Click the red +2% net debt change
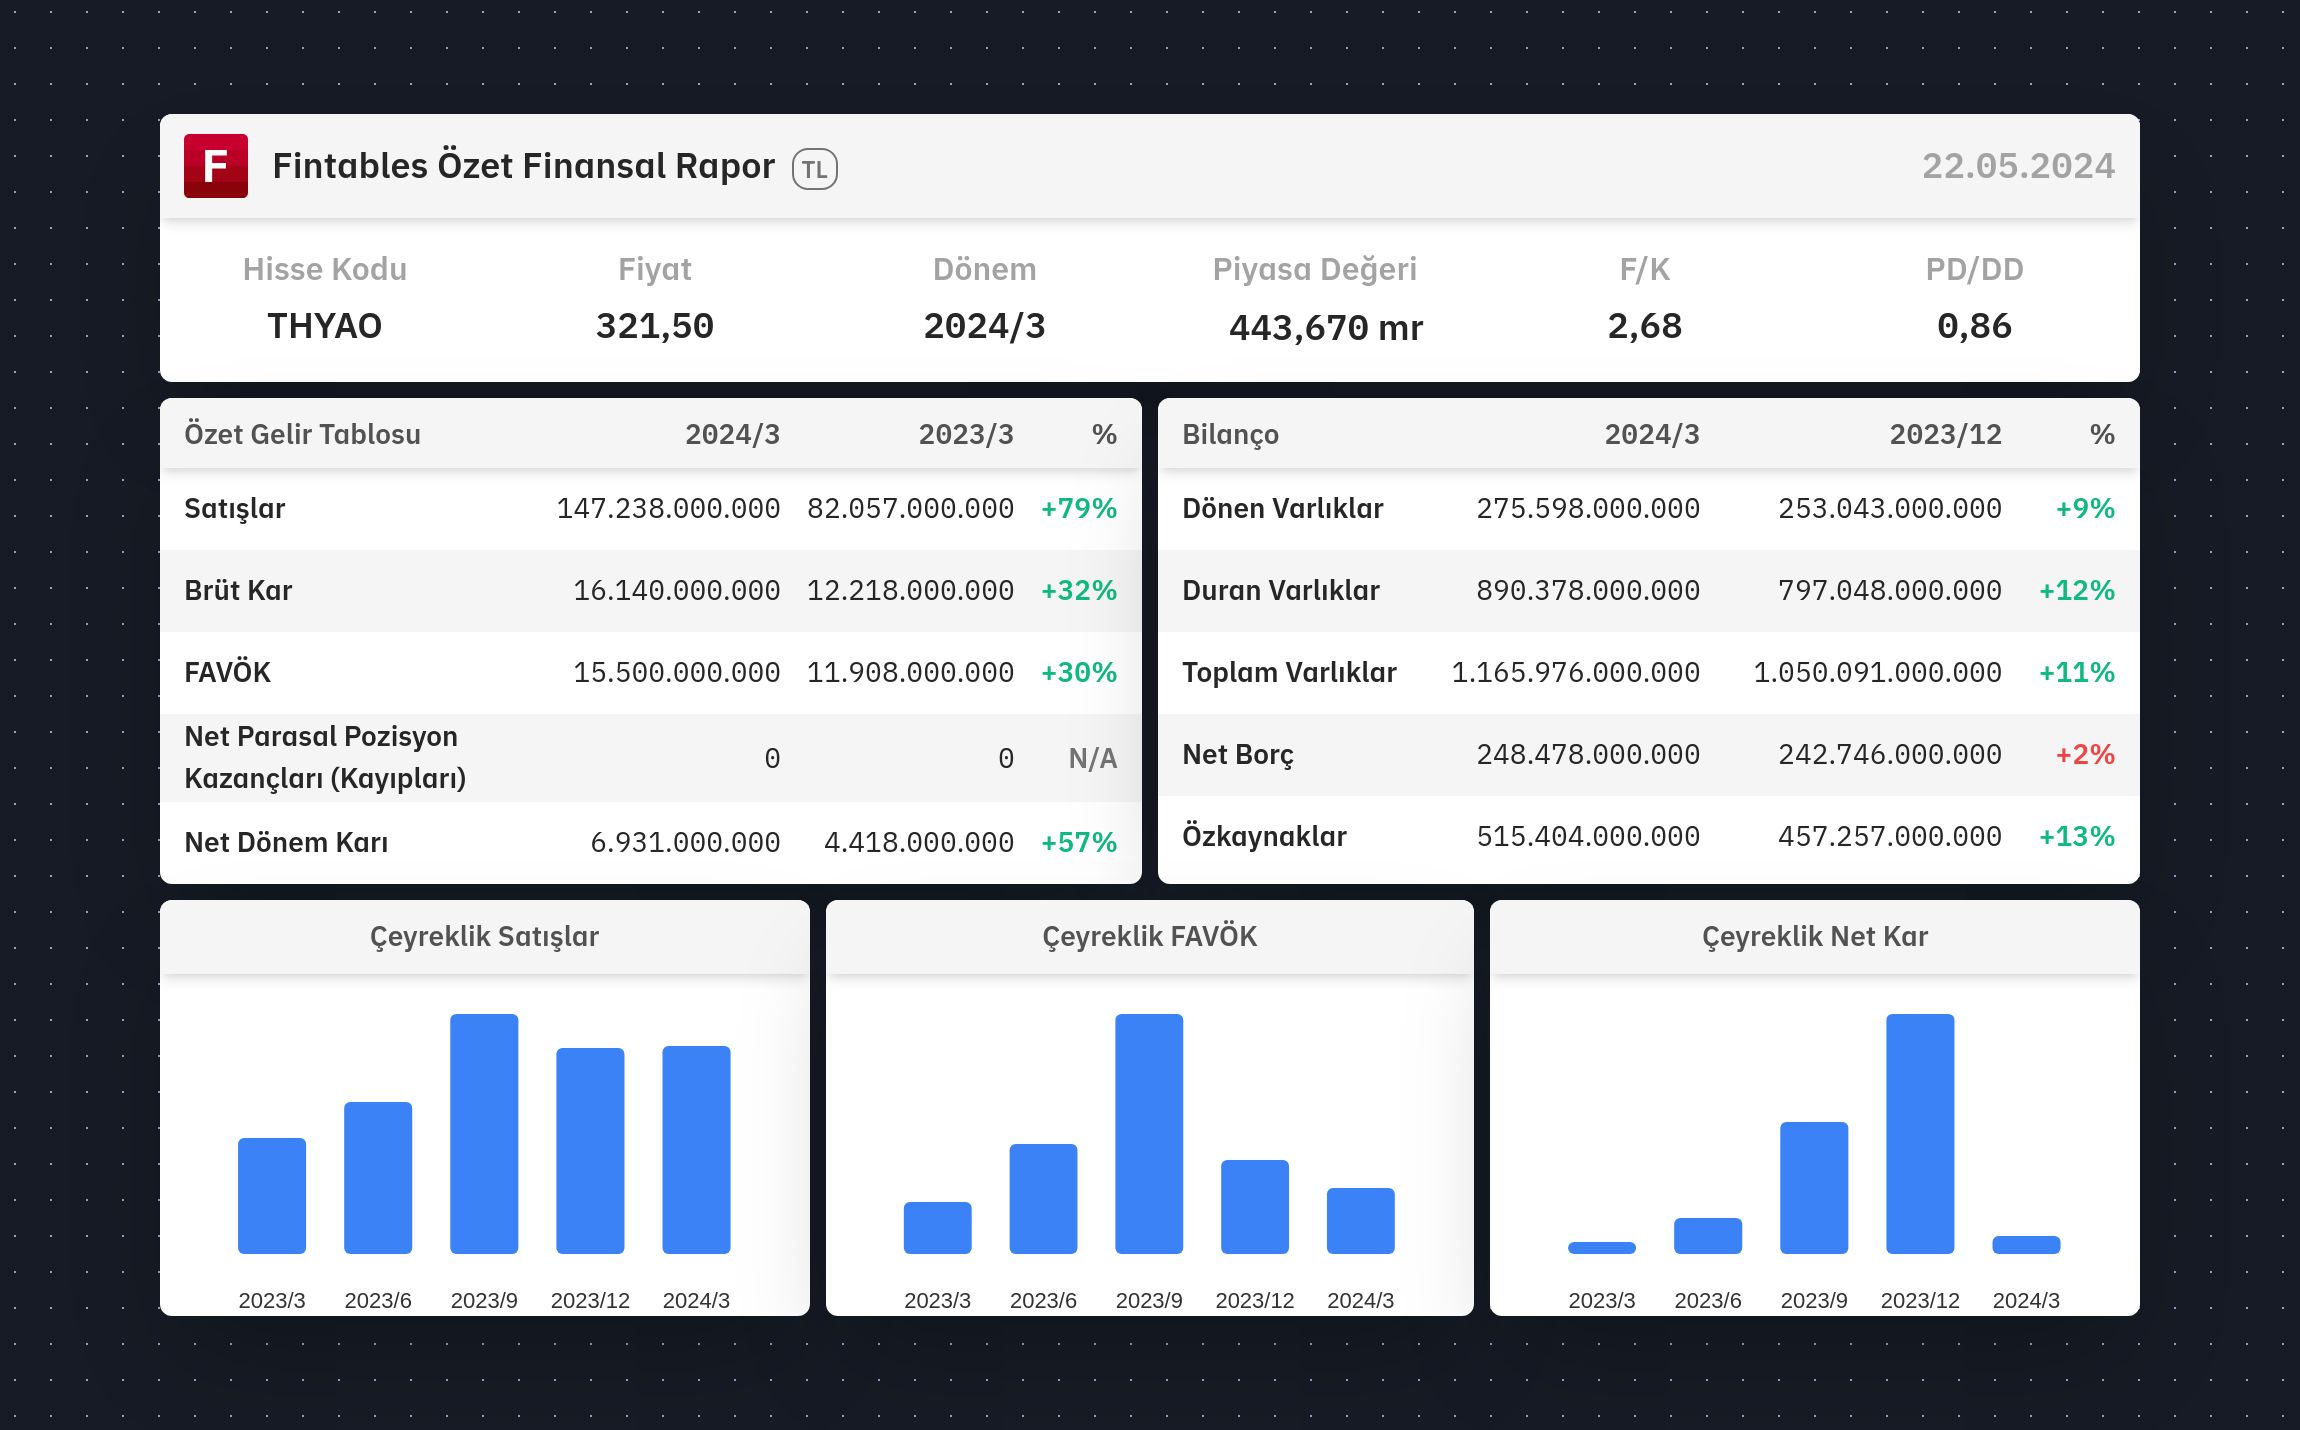The image size is (2300, 1430). click(x=2085, y=754)
